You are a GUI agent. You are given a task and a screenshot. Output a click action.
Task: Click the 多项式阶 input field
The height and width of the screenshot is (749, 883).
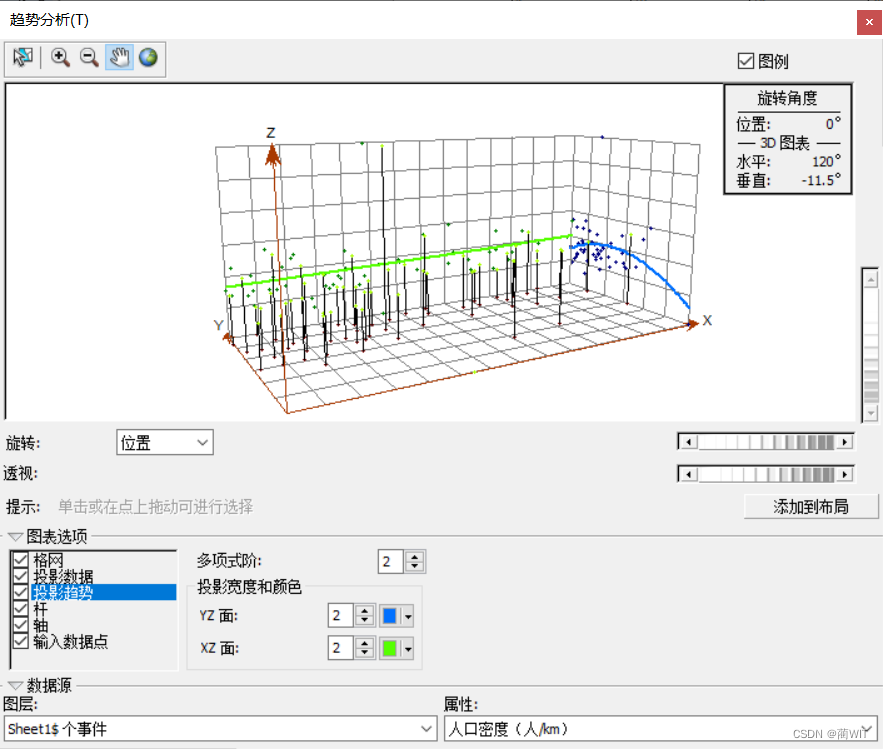pyautogui.click(x=391, y=561)
